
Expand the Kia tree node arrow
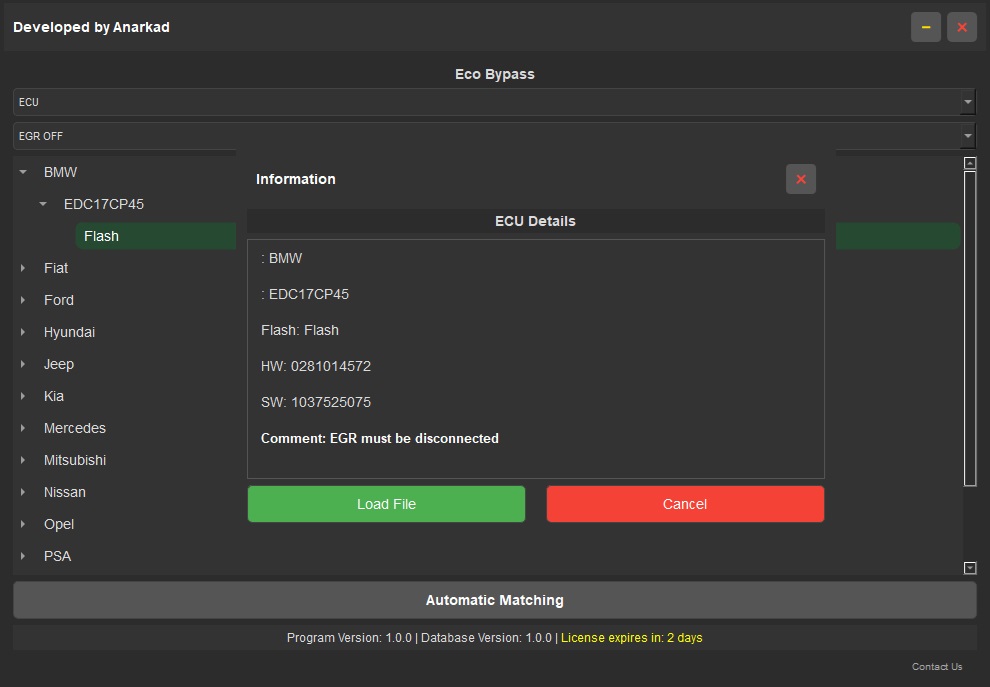(23, 396)
